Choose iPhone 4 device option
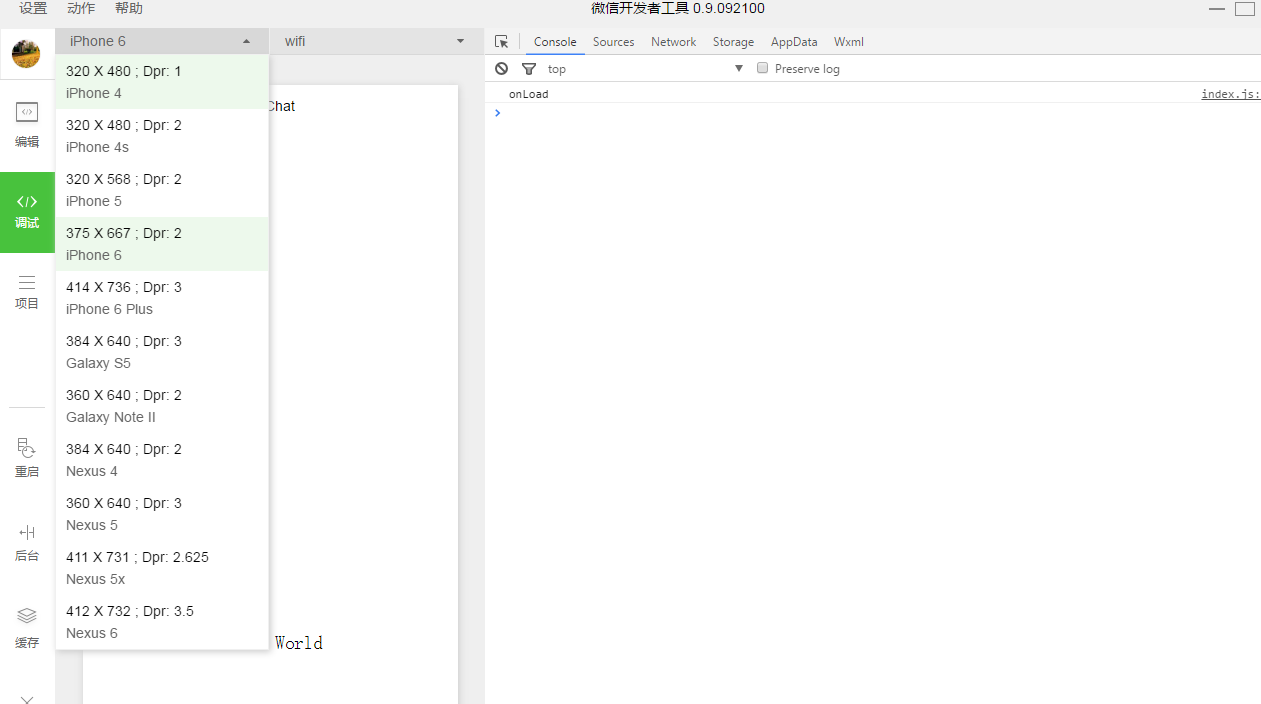Viewport: 1261px width, 704px height. point(162,82)
